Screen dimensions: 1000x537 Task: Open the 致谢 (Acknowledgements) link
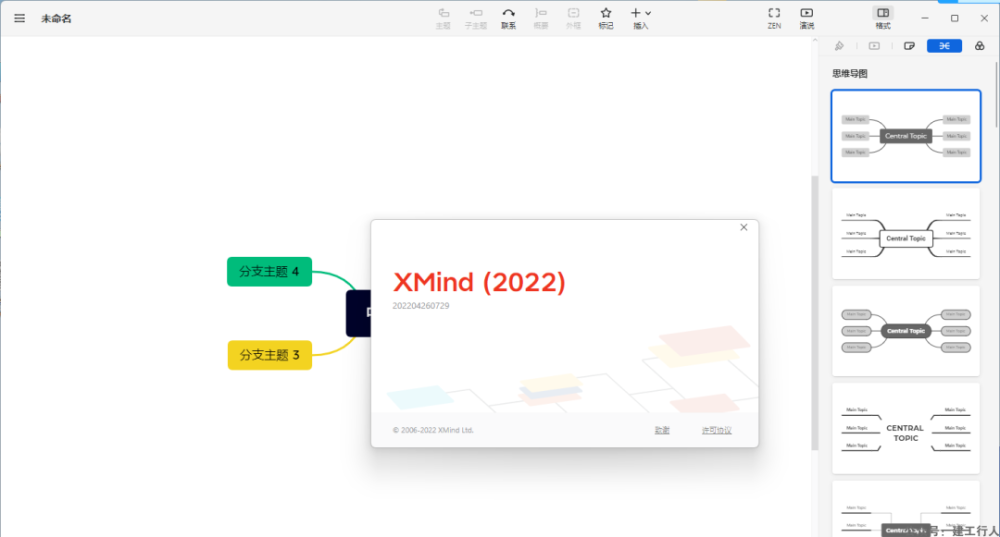coord(662,430)
